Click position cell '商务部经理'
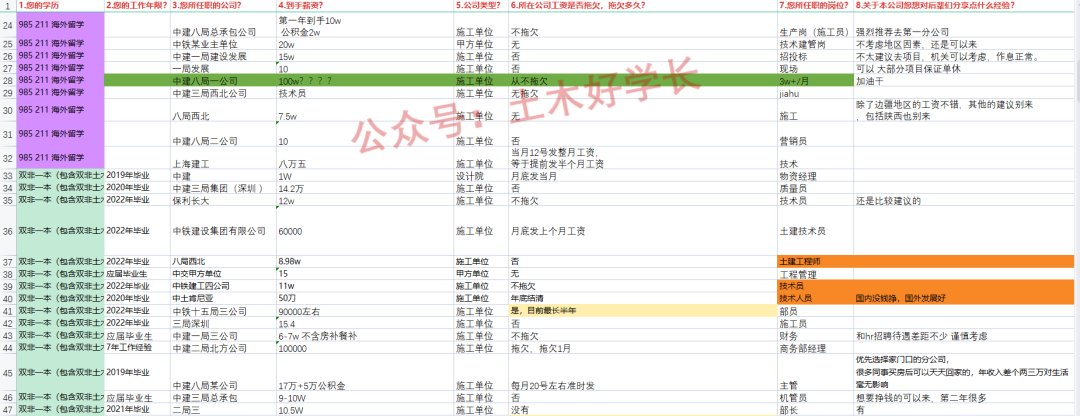The height and width of the screenshot is (416, 1080). pos(815,348)
